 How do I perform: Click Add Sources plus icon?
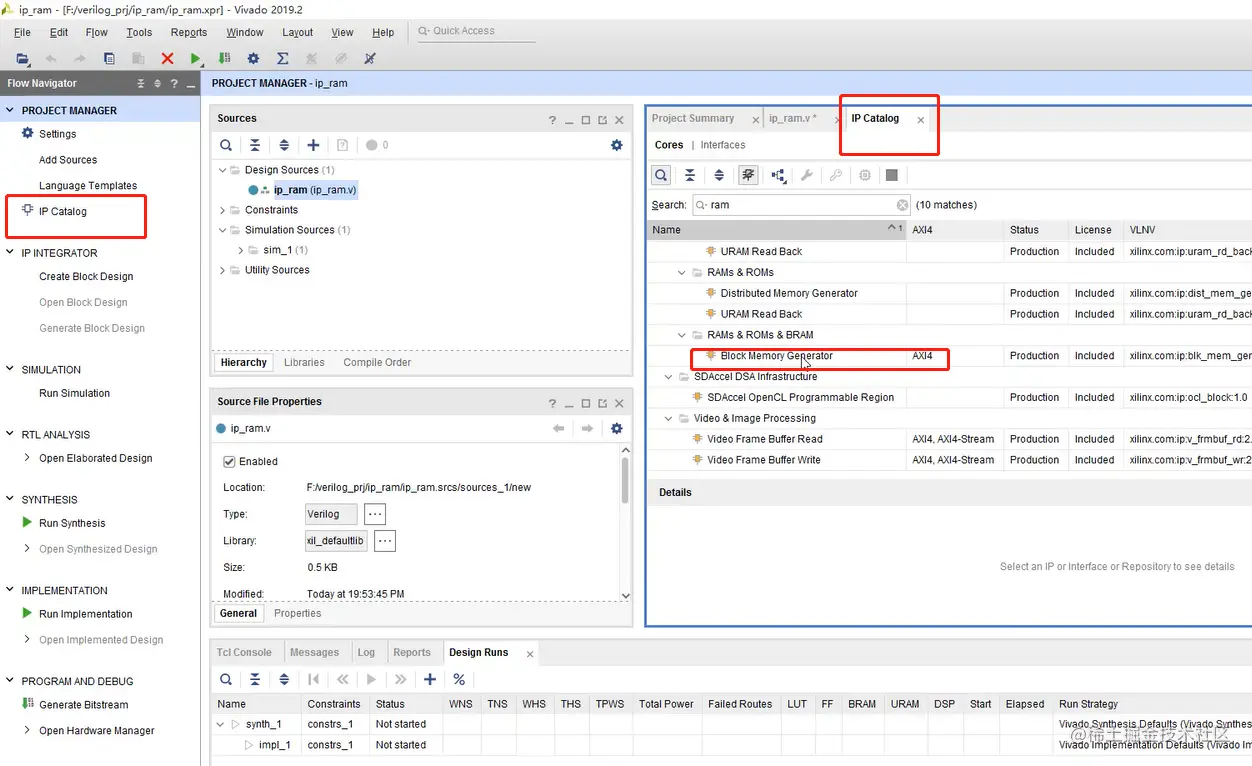tap(313, 145)
